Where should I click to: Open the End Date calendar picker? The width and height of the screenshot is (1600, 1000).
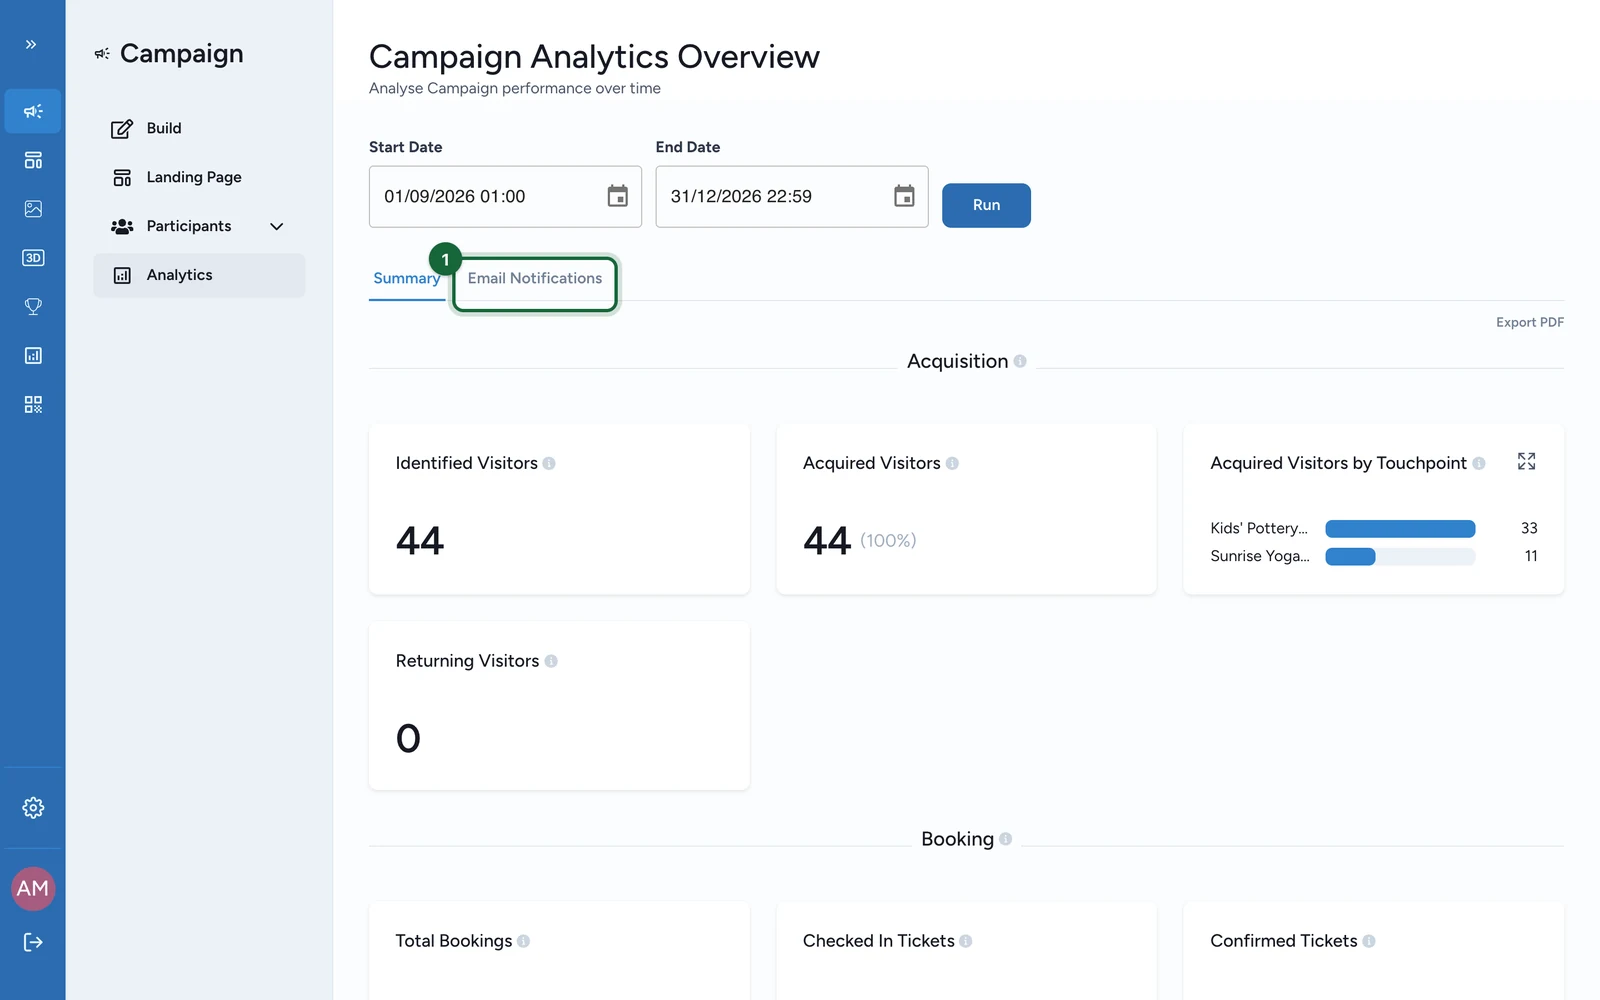(904, 196)
